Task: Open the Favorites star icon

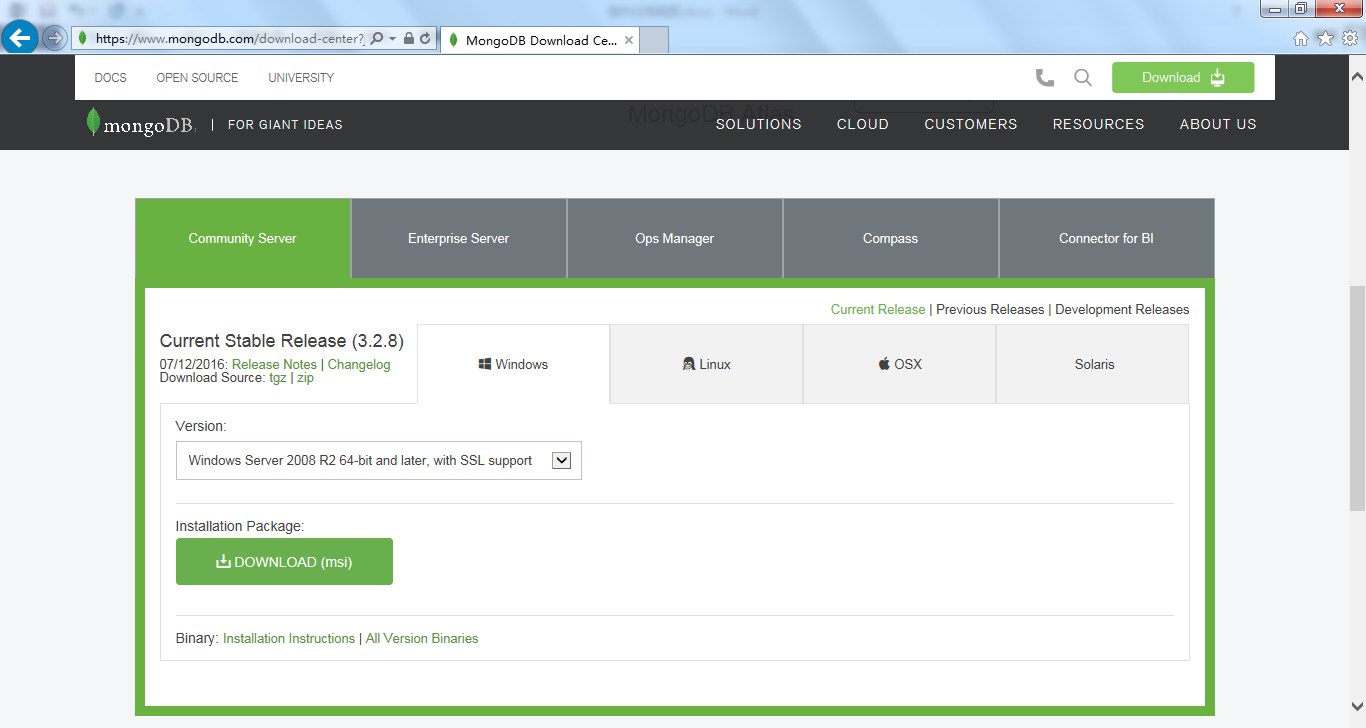Action: coord(1325,39)
